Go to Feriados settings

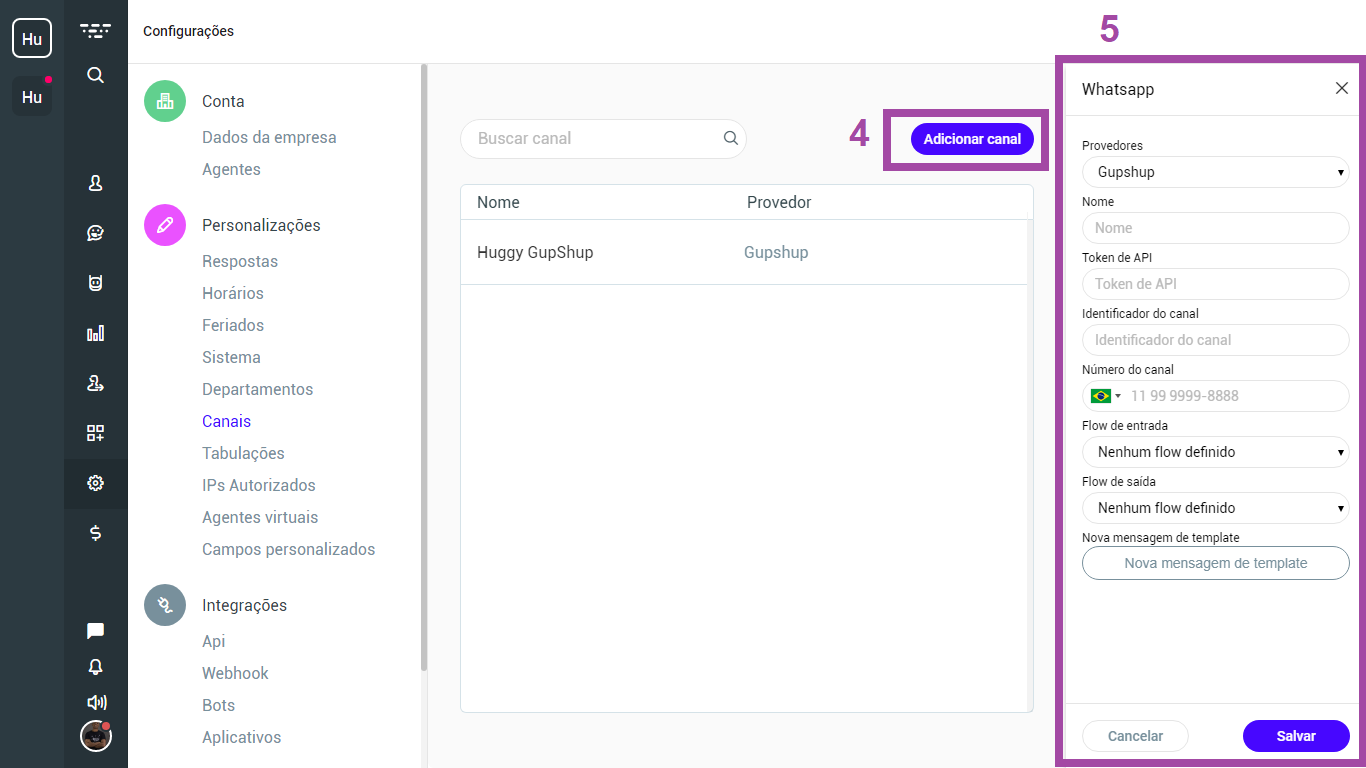click(x=233, y=325)
